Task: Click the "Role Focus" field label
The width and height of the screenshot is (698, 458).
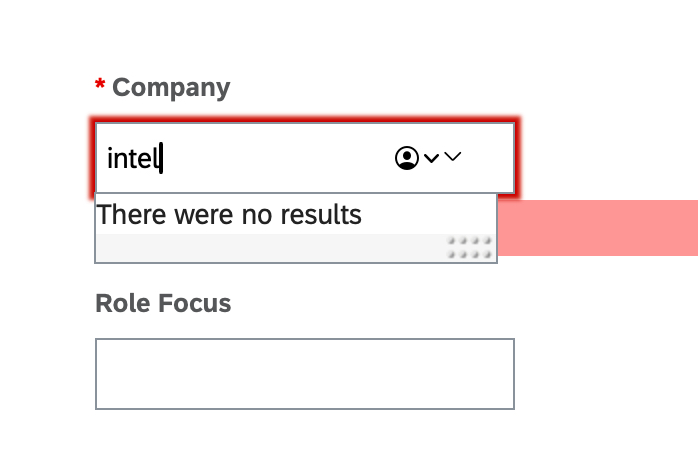Action: [x=163, y=303]
